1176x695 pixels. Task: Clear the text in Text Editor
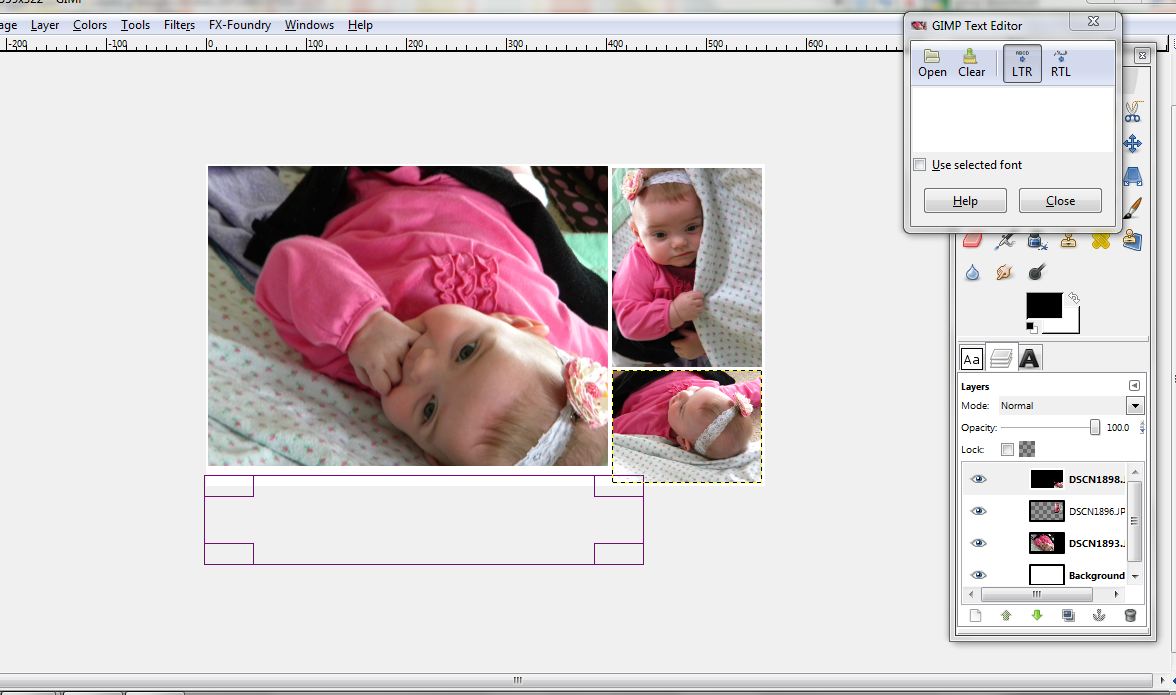coord(971,64)
